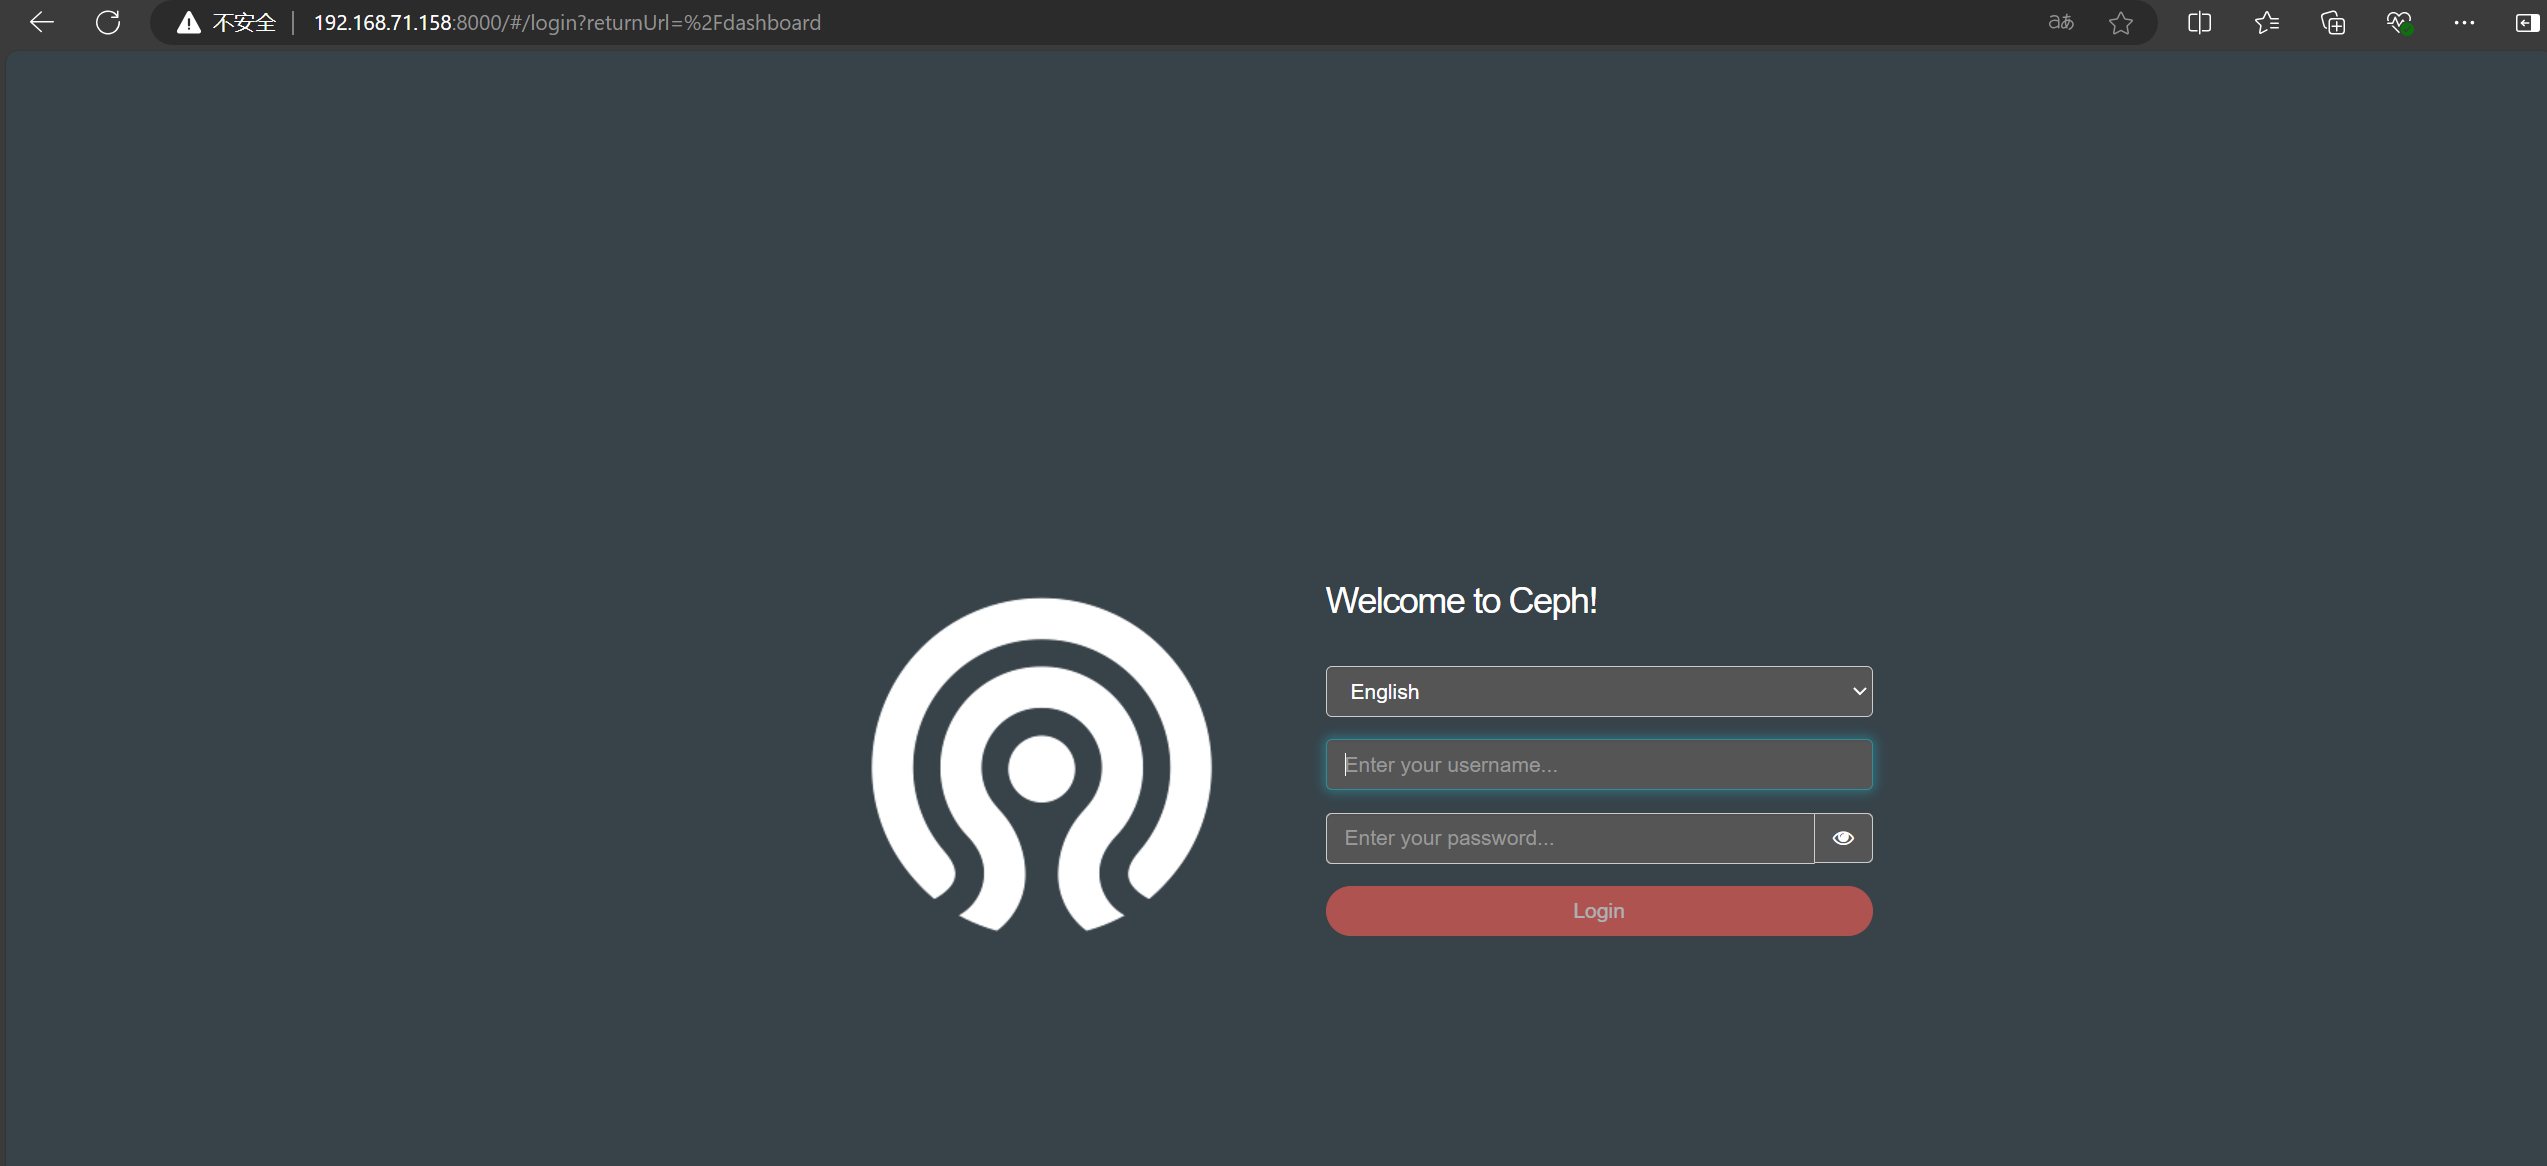Viewport: 2547px width, 1166px height.
Task: Click the Login button
Action: click(x=1598, y=911)
